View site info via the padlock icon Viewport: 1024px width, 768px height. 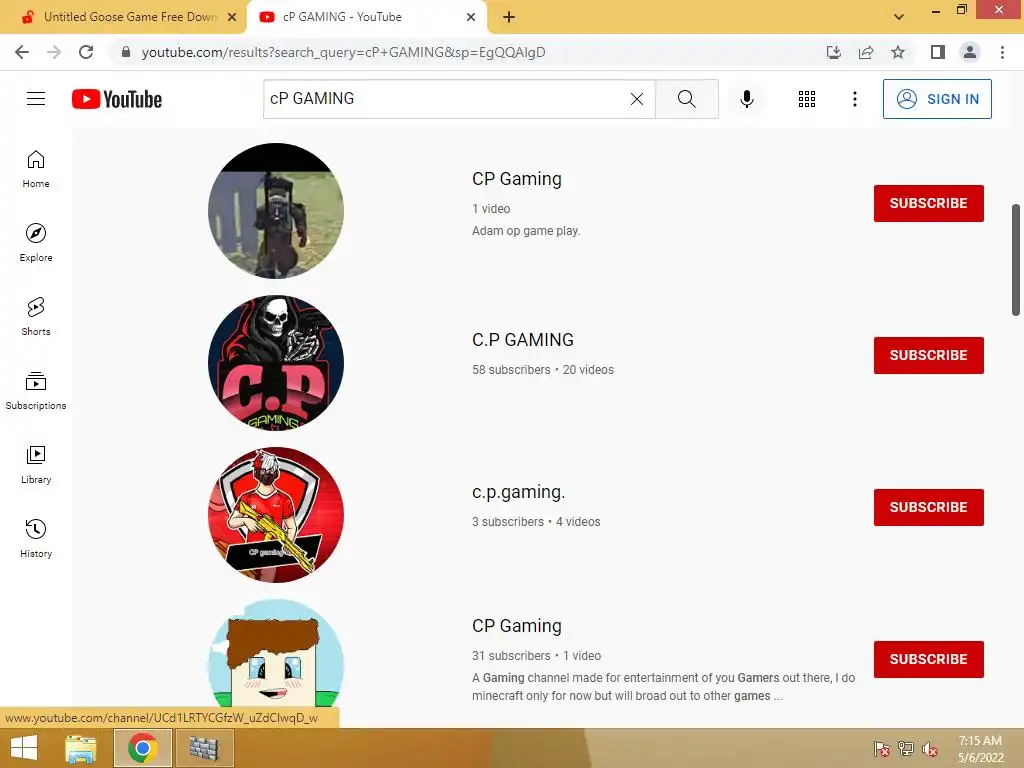coord(126,52)
